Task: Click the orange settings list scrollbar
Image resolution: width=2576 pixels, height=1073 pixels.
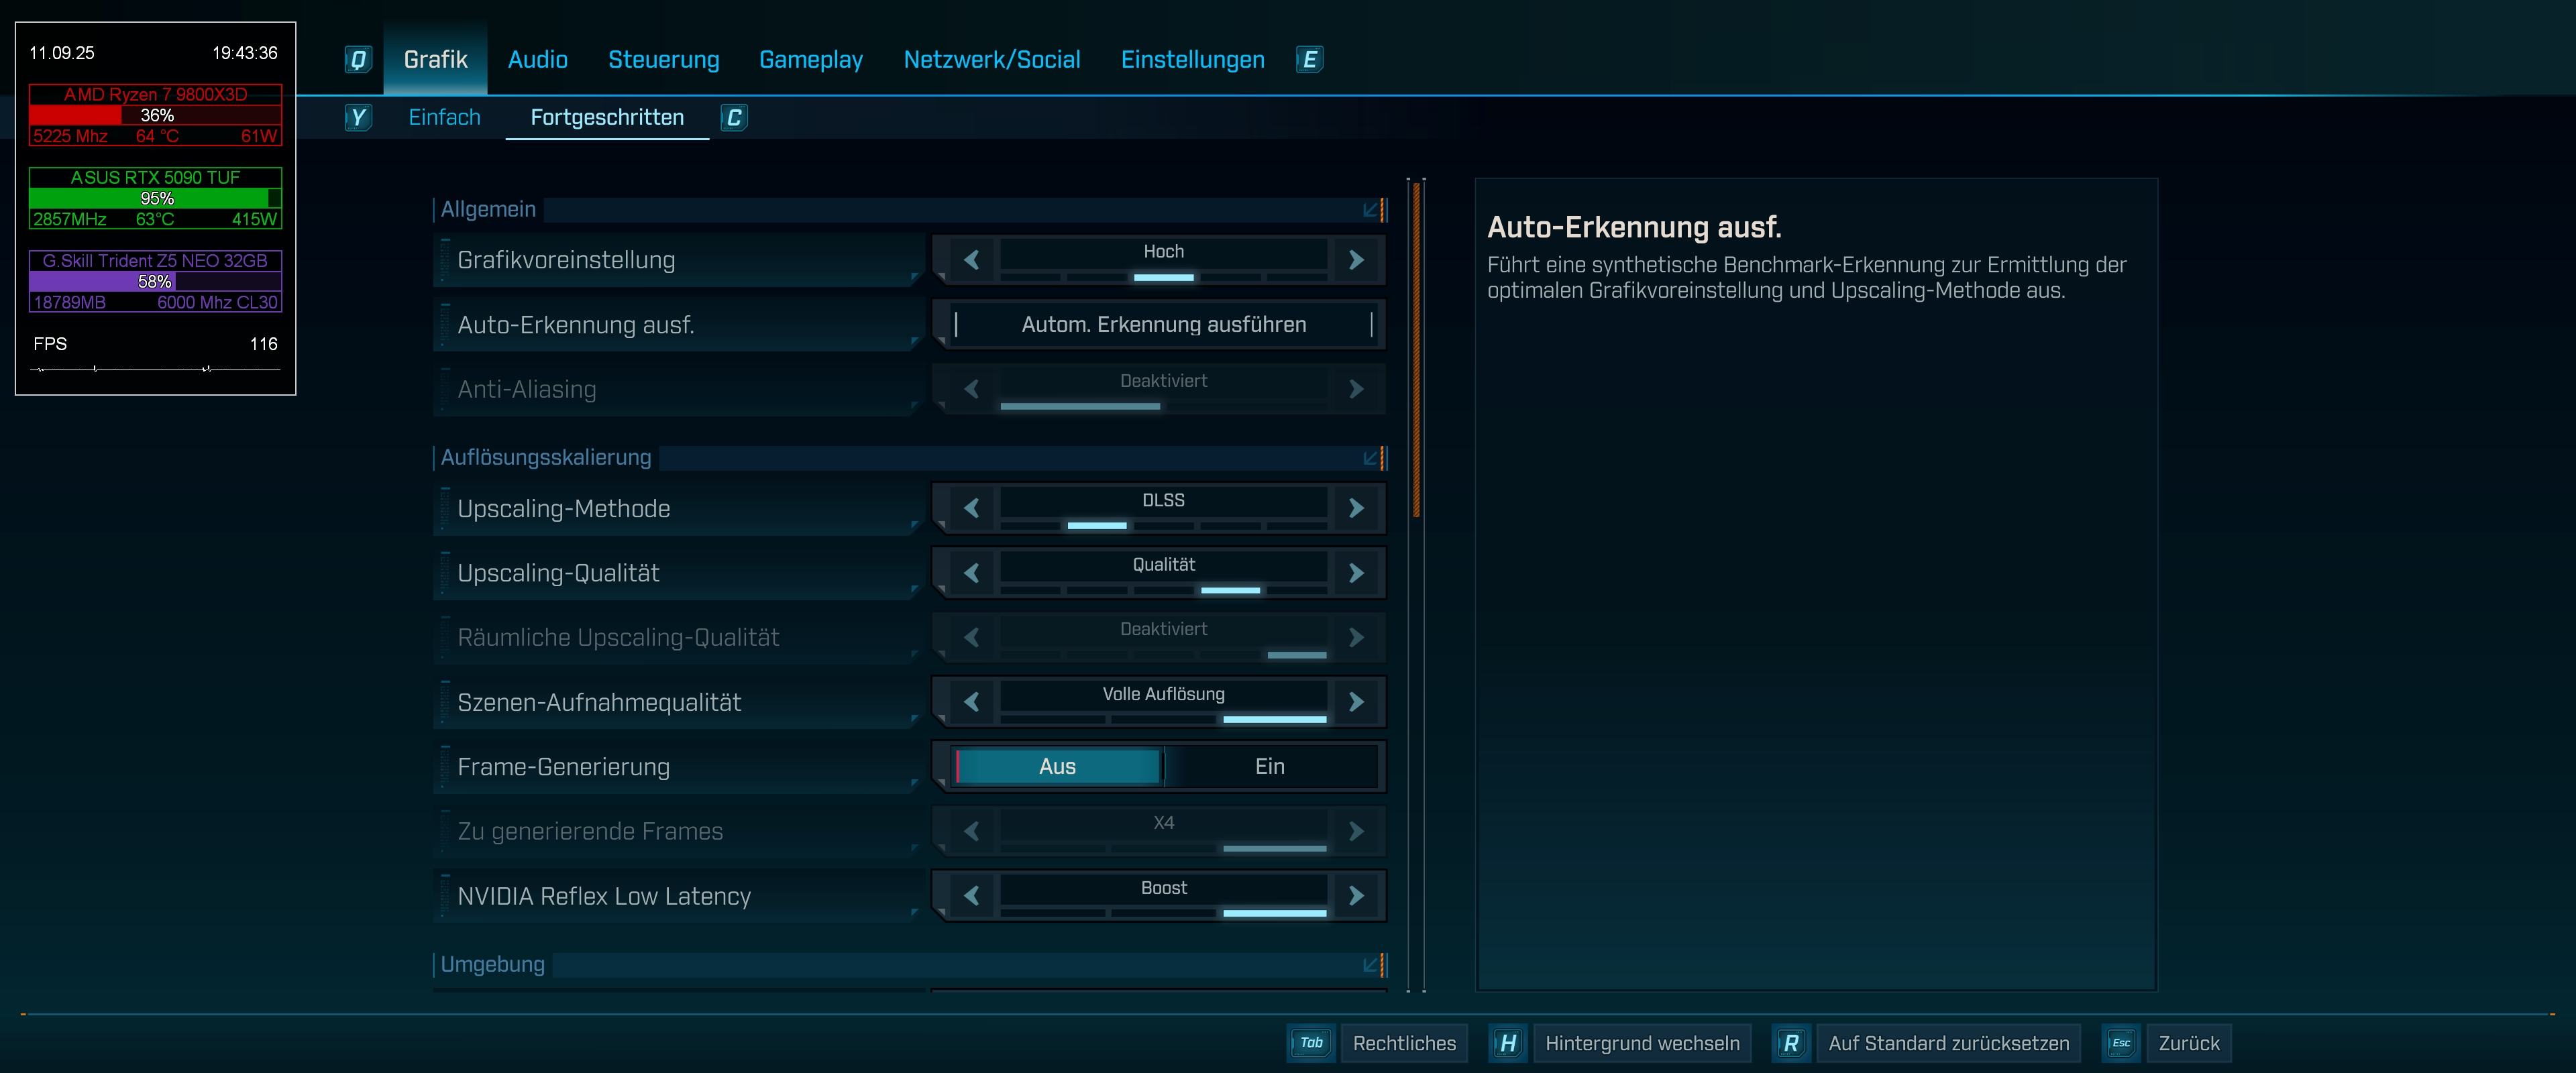Action: (1416, 350)
